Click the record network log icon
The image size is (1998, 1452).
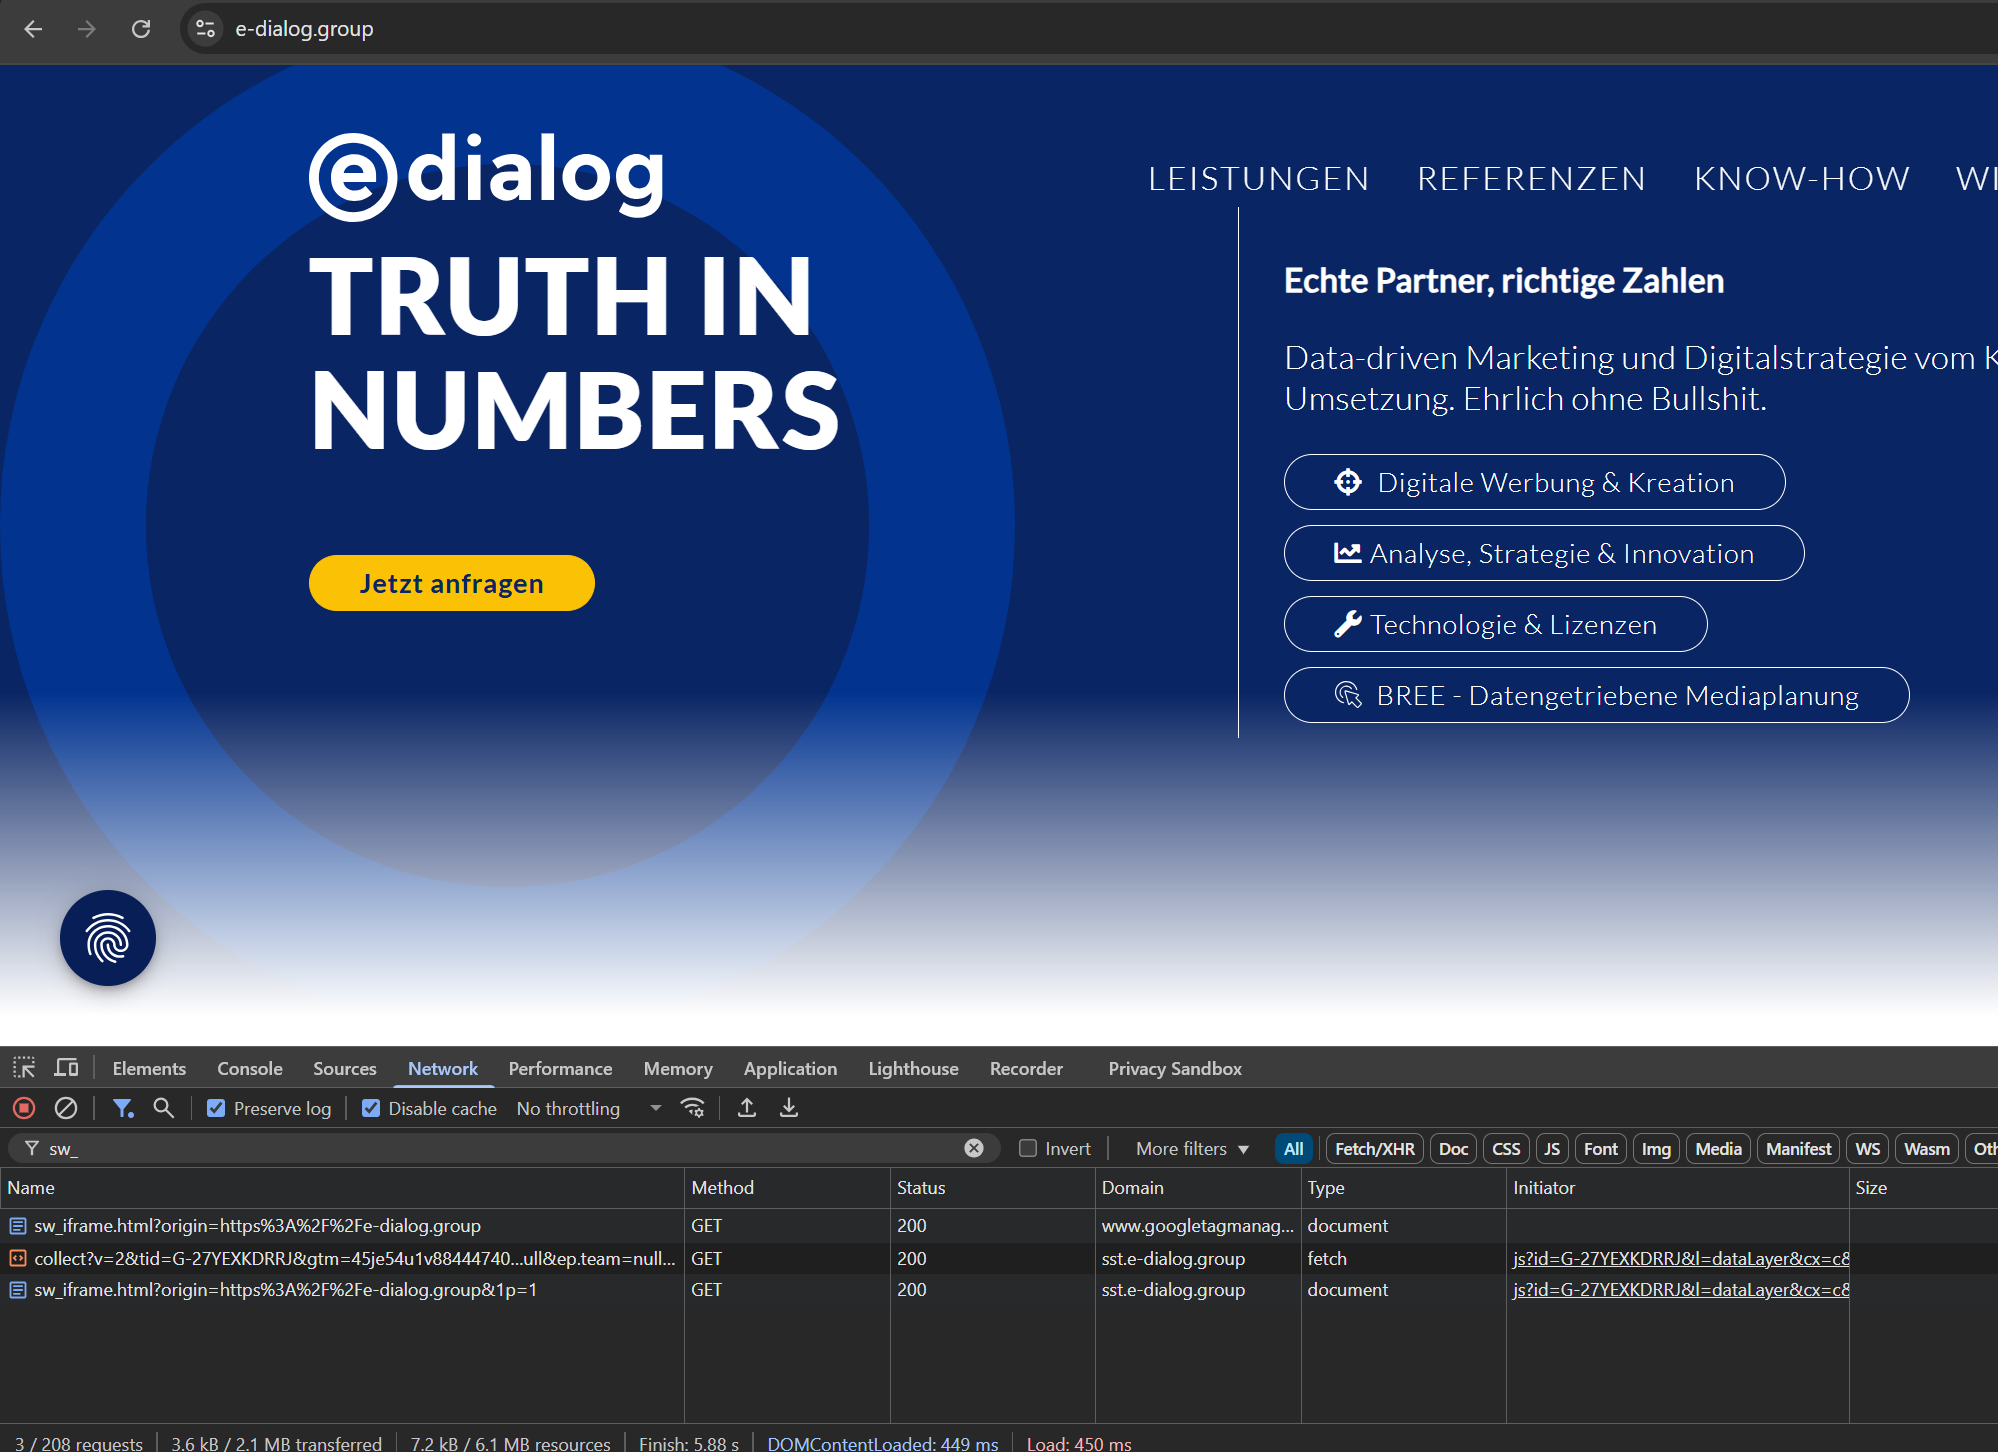pyautogui.click(x=24, y=1108)
